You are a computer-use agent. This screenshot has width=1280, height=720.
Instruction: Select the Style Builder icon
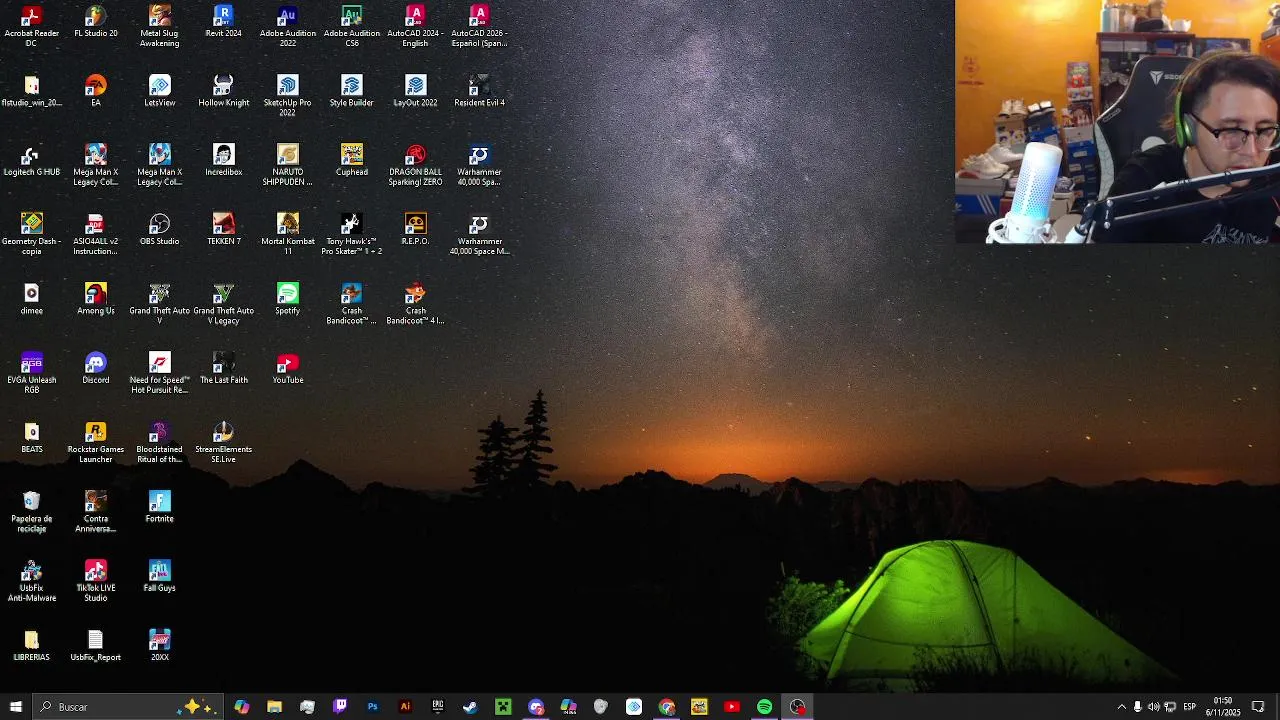click(x=352, y=91)
